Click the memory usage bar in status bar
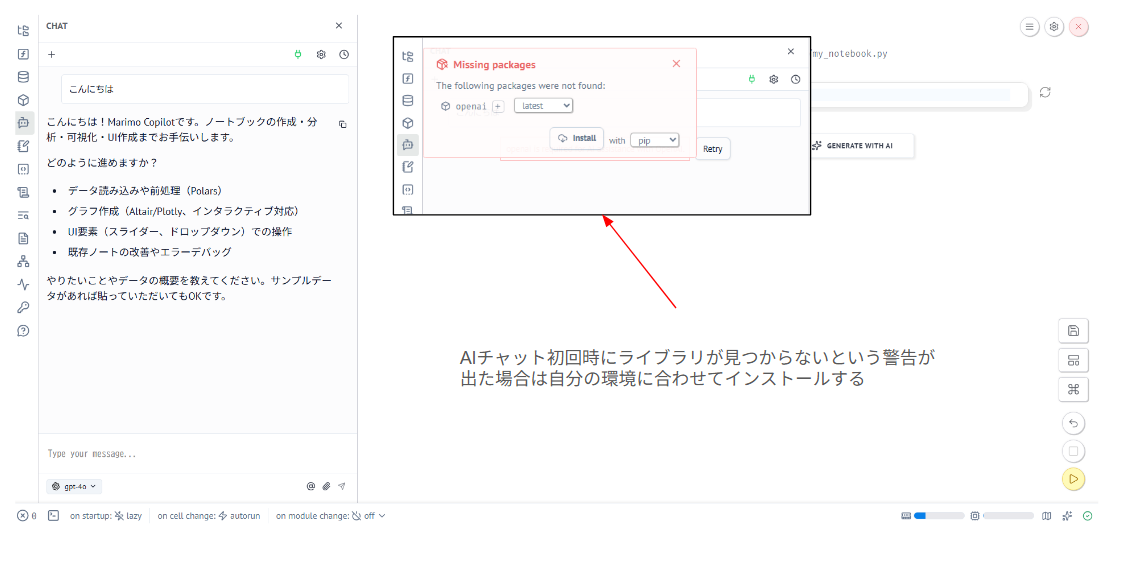Image resolution: width=1144 pixels, height=561 pixels. pyautogui.click(x=1007, y=516)
